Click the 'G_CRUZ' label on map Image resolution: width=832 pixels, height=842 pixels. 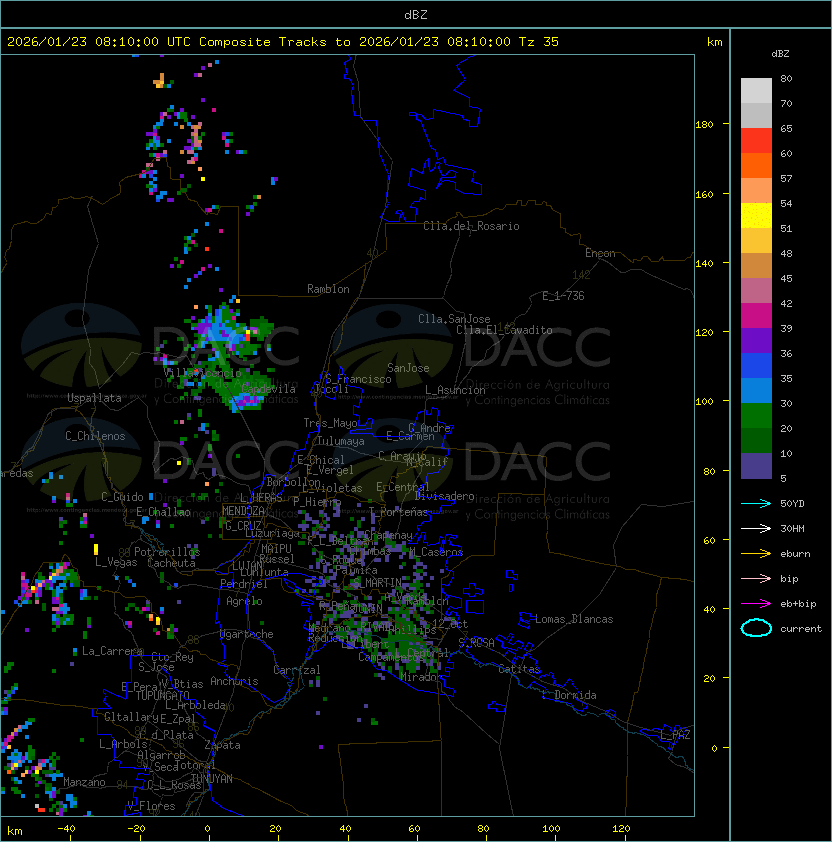click(x=243, y=525)
